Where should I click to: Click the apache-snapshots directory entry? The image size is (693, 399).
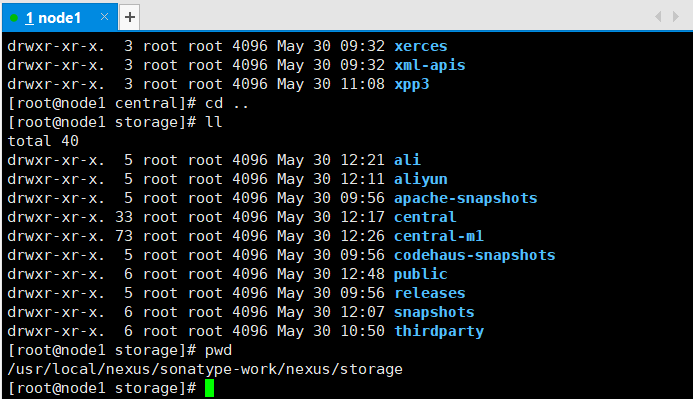pos(465,198)
